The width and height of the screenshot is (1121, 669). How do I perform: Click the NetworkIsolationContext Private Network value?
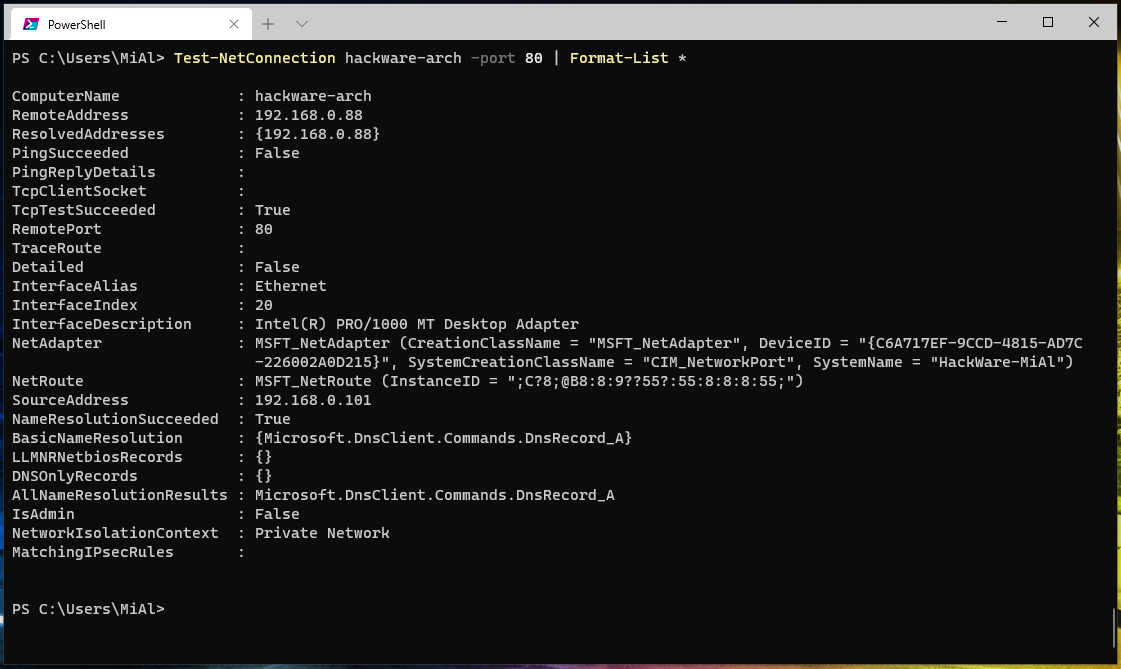[x=322, y=533]
